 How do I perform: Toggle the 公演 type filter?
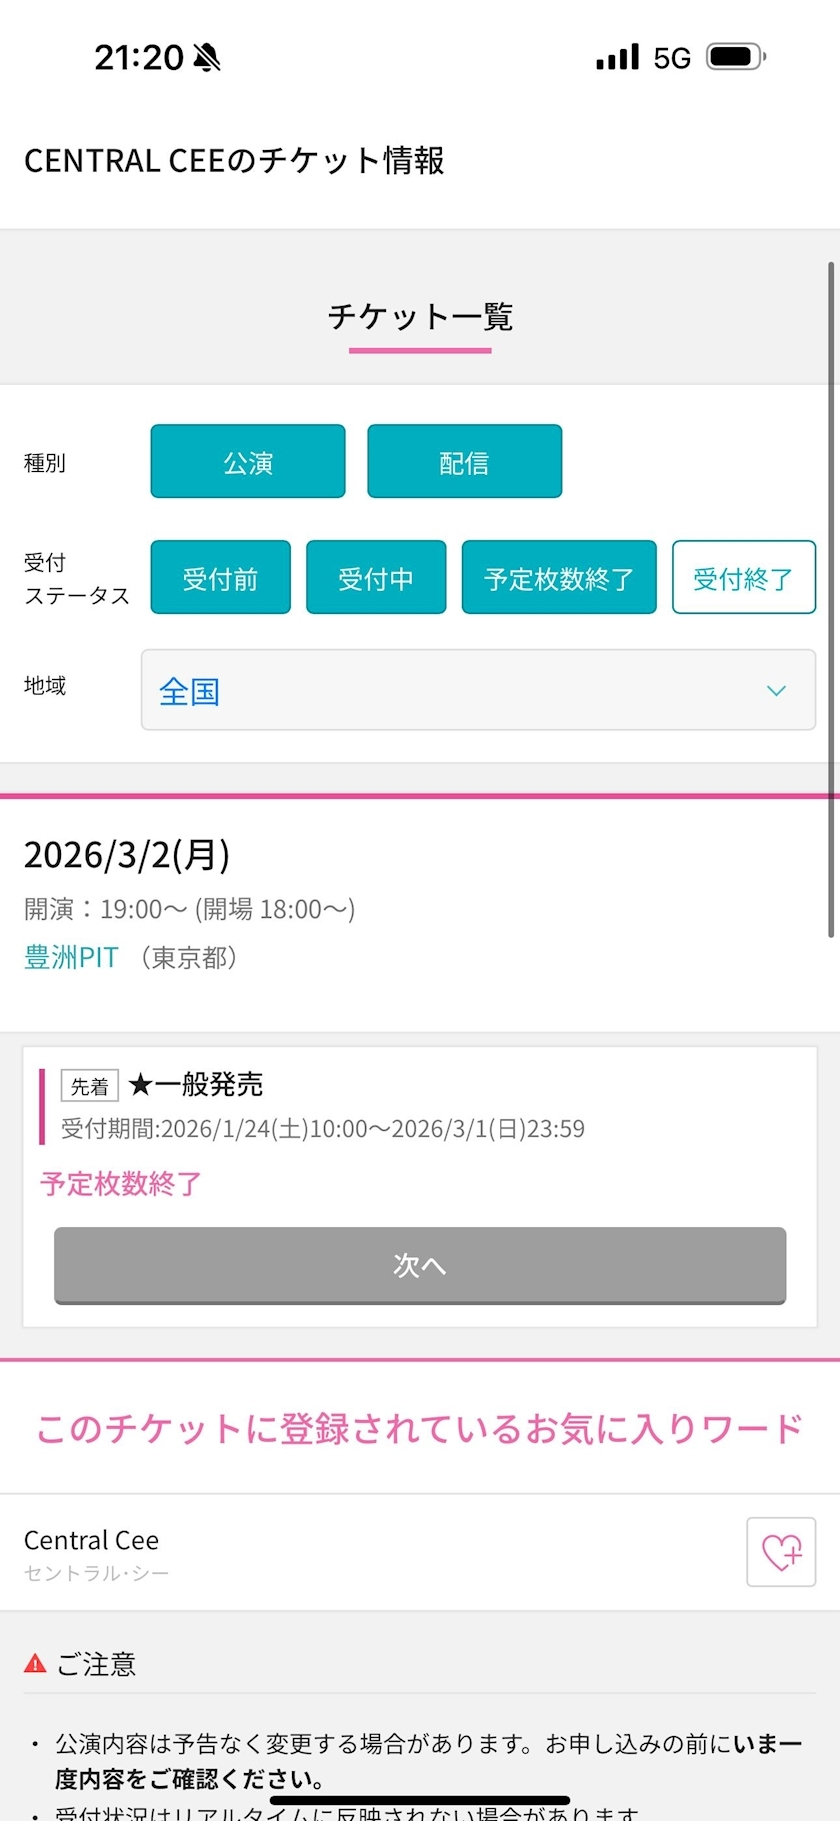(248, 462)
